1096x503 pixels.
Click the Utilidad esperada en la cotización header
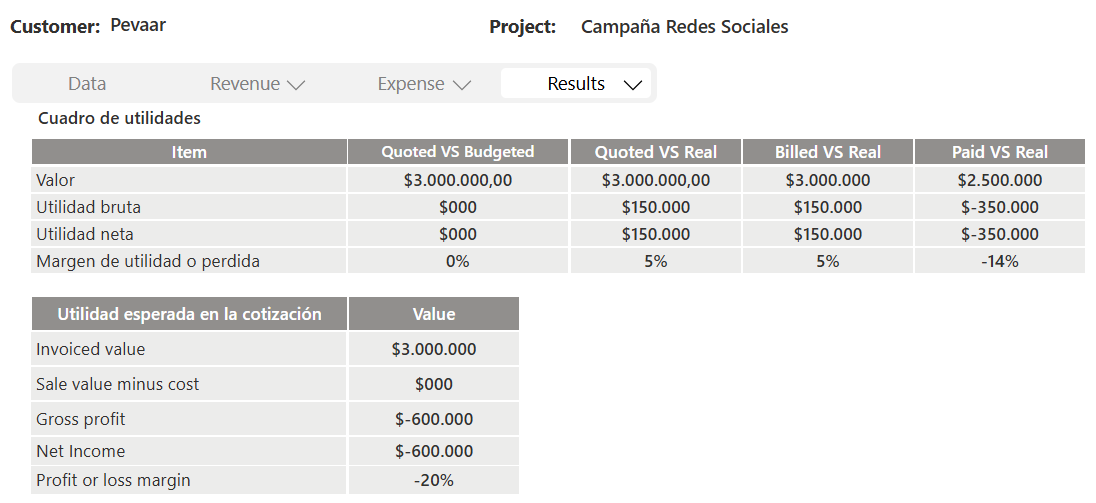pos(189,314)
